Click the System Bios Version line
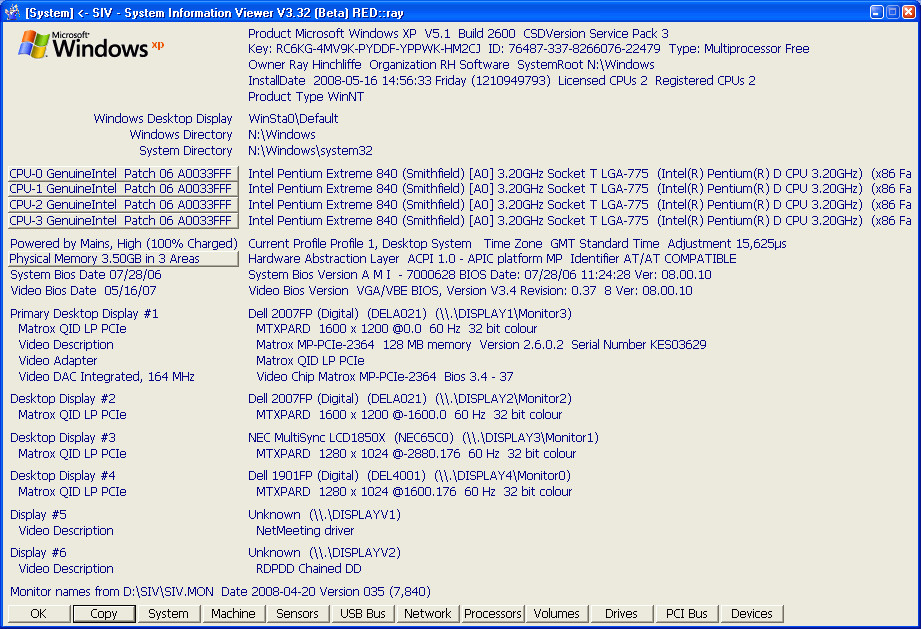 (x=479, y=274)
